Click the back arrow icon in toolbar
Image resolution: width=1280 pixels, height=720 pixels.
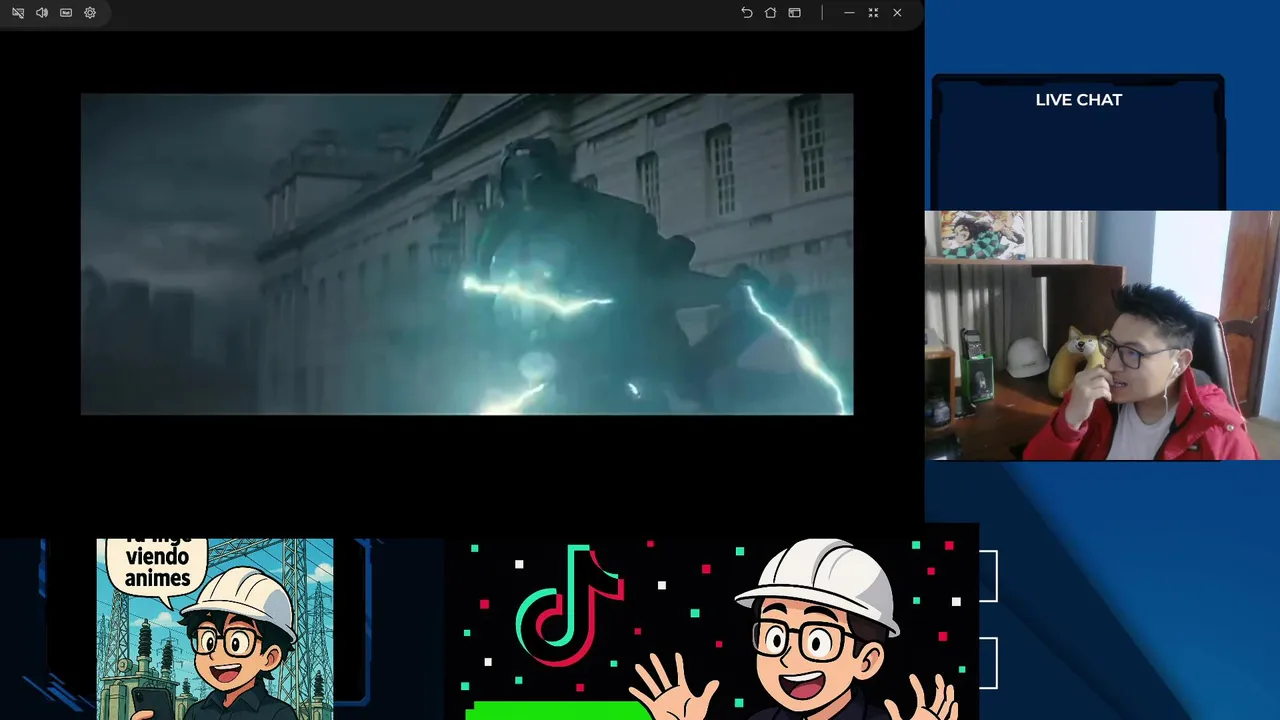746,13
